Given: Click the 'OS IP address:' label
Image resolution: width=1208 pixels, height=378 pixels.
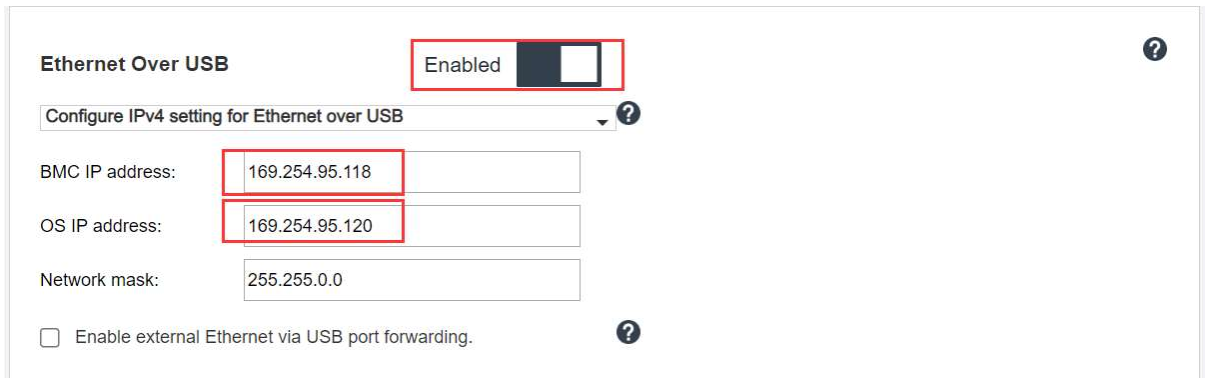Looking at the screenshot, I should 100,226.
